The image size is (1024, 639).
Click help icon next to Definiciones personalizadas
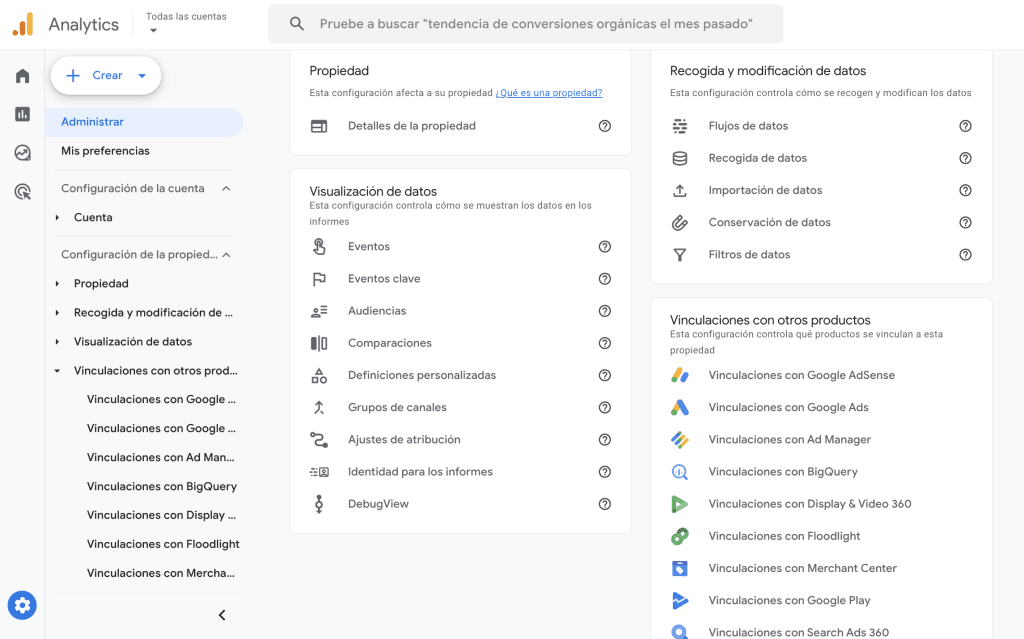click(605, 375)
